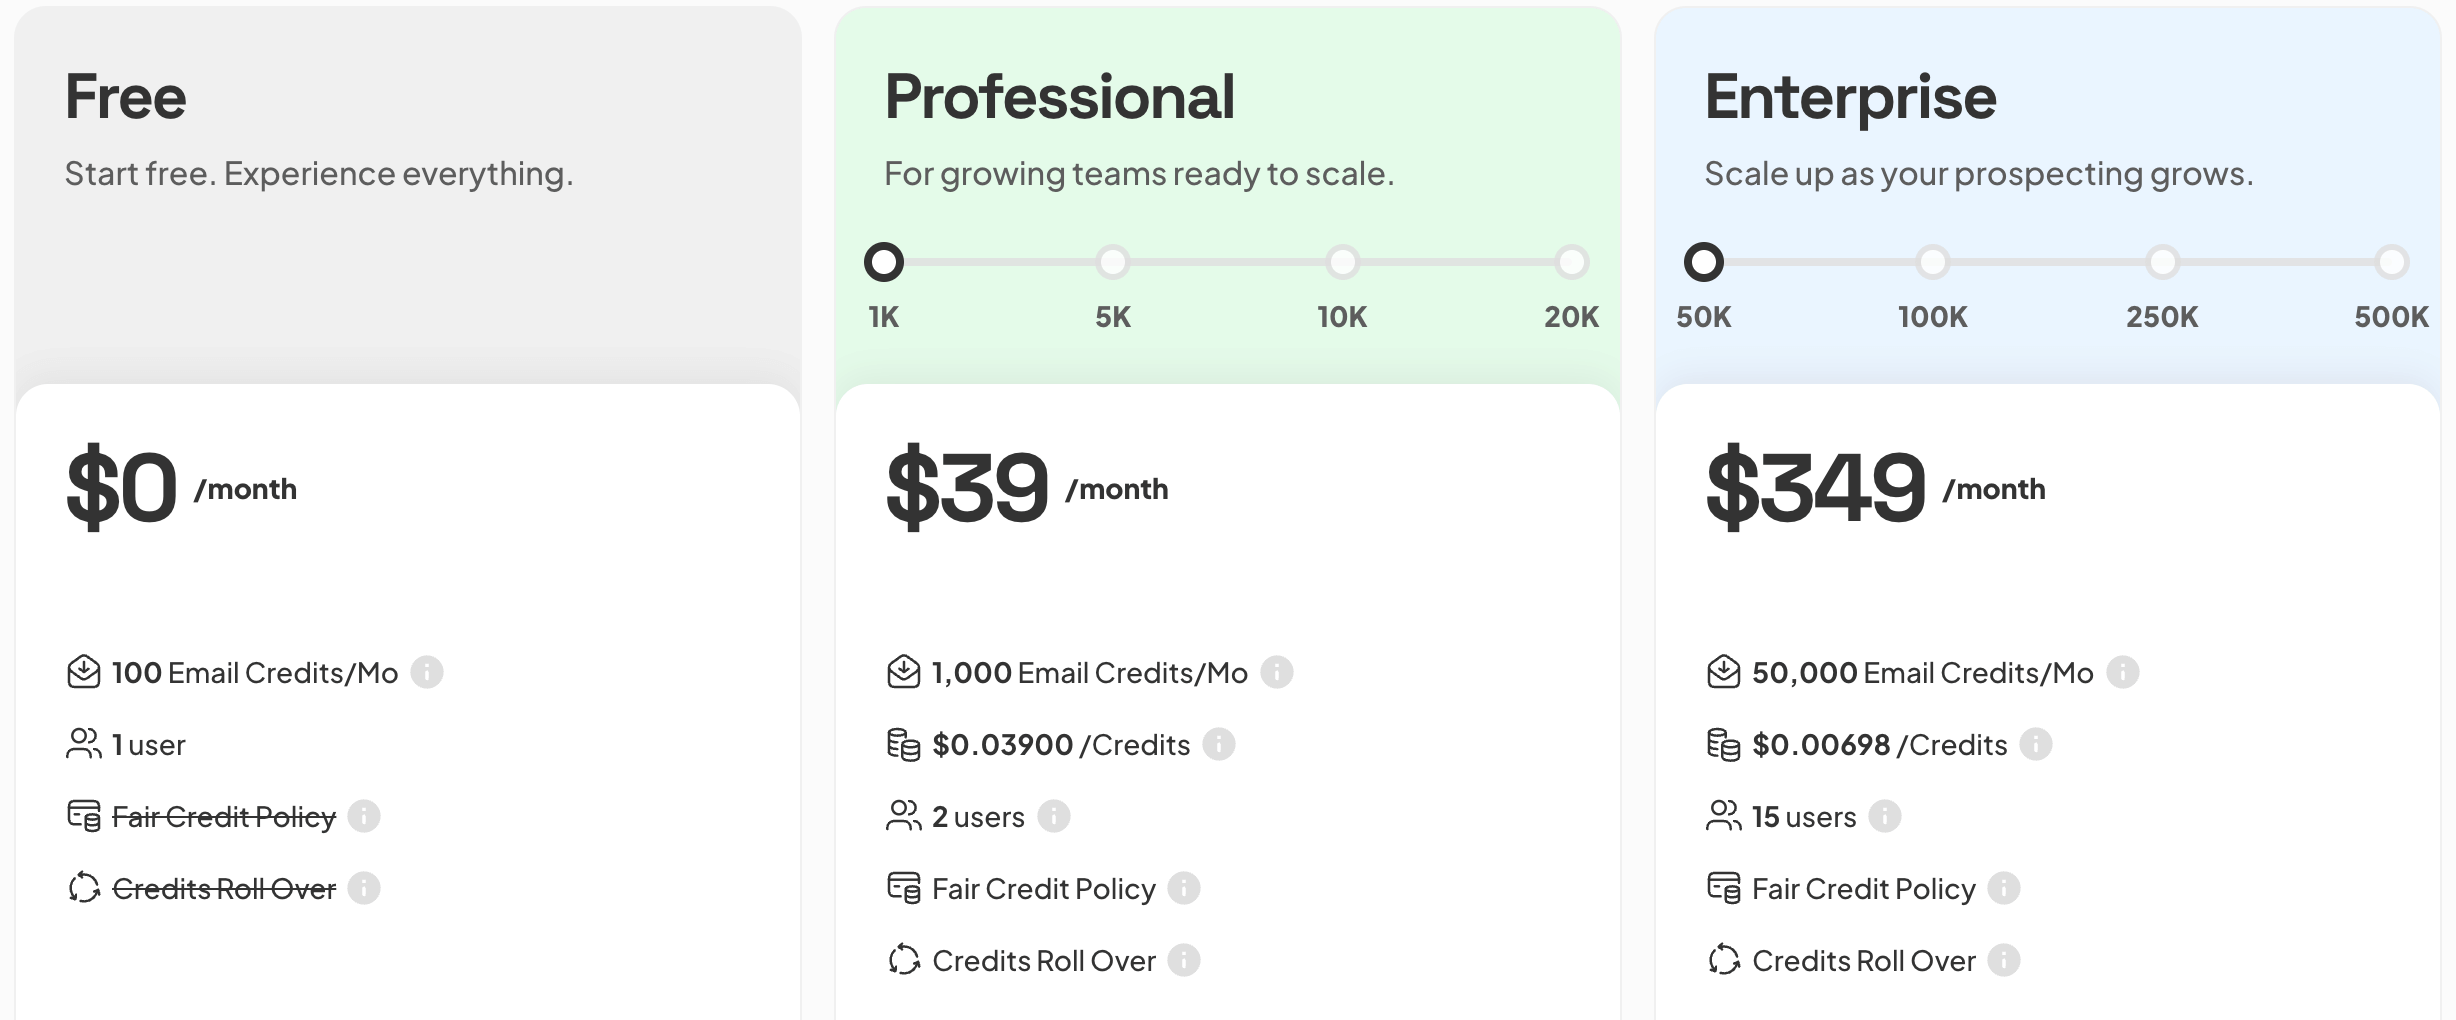Click the email credits icon in the Enterprise plan
The height and width of the screenshot is (1020, 2456).
(x=1723, y=672)
